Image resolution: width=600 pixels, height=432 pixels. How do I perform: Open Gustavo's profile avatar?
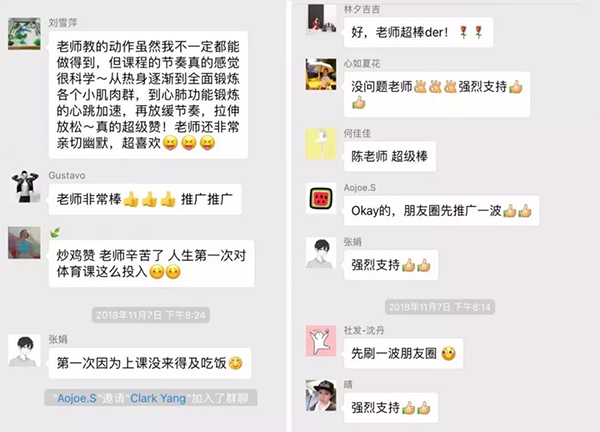point(25,187)
